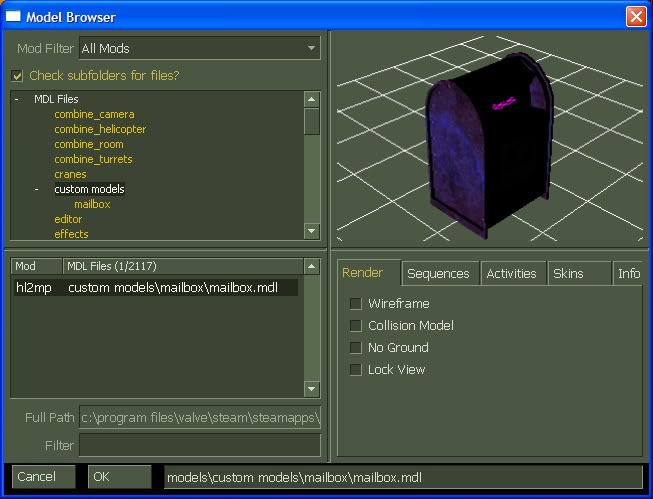Click folder tree scroll up arrow
The height and width of the screenshot is (499, 653).
pos(312,100)
